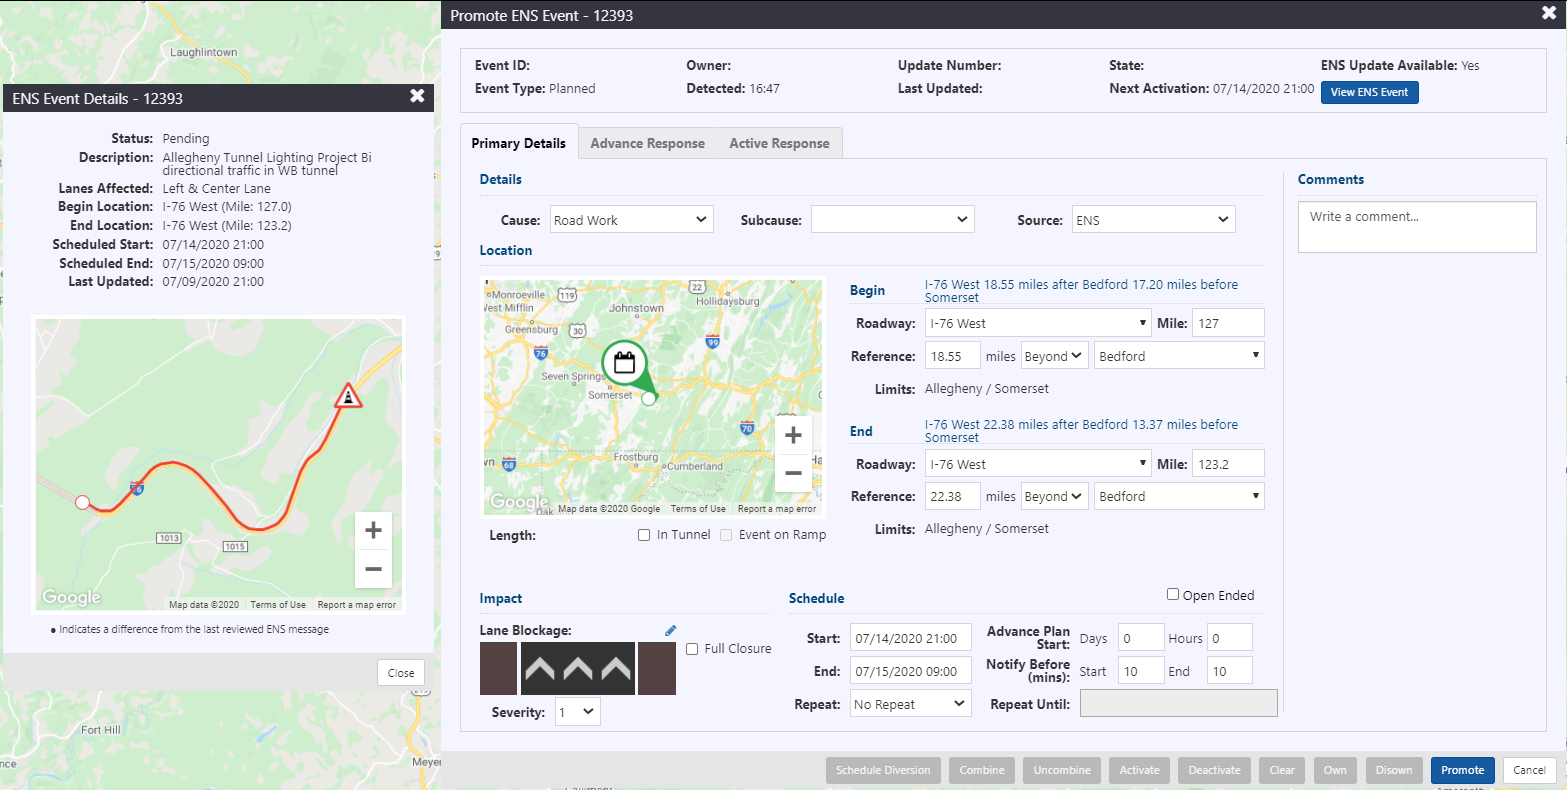
Task: Click the Cancel button
Action: coord(1529,770)
